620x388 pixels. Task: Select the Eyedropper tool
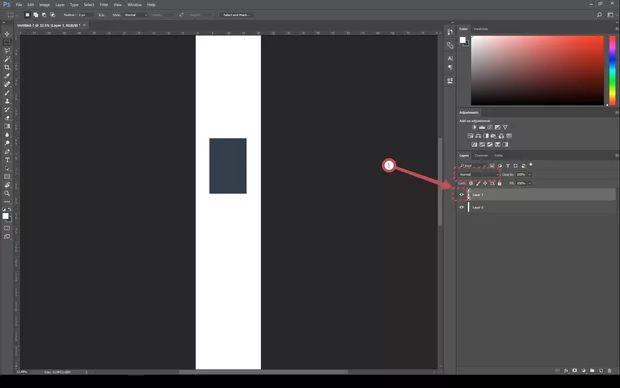pos(7,76)
